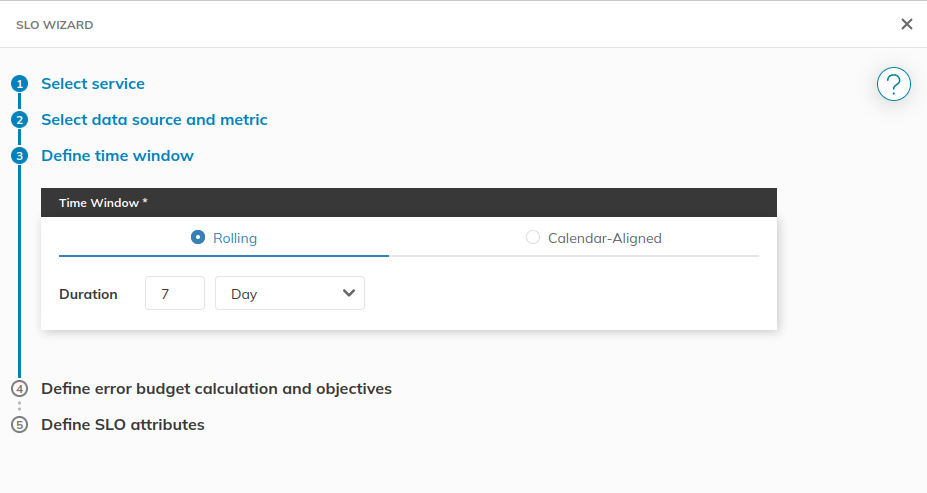Viewport: 927px width, 493px height.
Task: Click the step 3 circle icon
Action: (x=20, y=156)
